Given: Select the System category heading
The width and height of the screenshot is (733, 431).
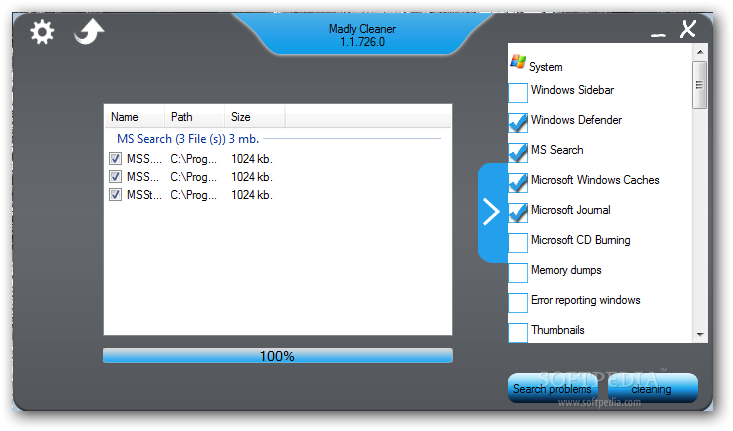Looking at the screenshot, I should (546, 67).
